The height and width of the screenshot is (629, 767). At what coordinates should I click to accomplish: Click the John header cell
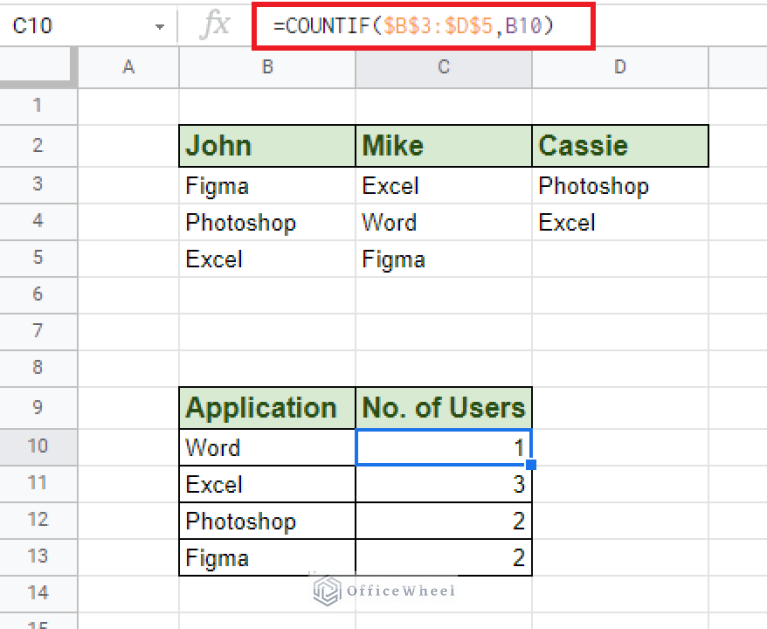click(267, 146)
